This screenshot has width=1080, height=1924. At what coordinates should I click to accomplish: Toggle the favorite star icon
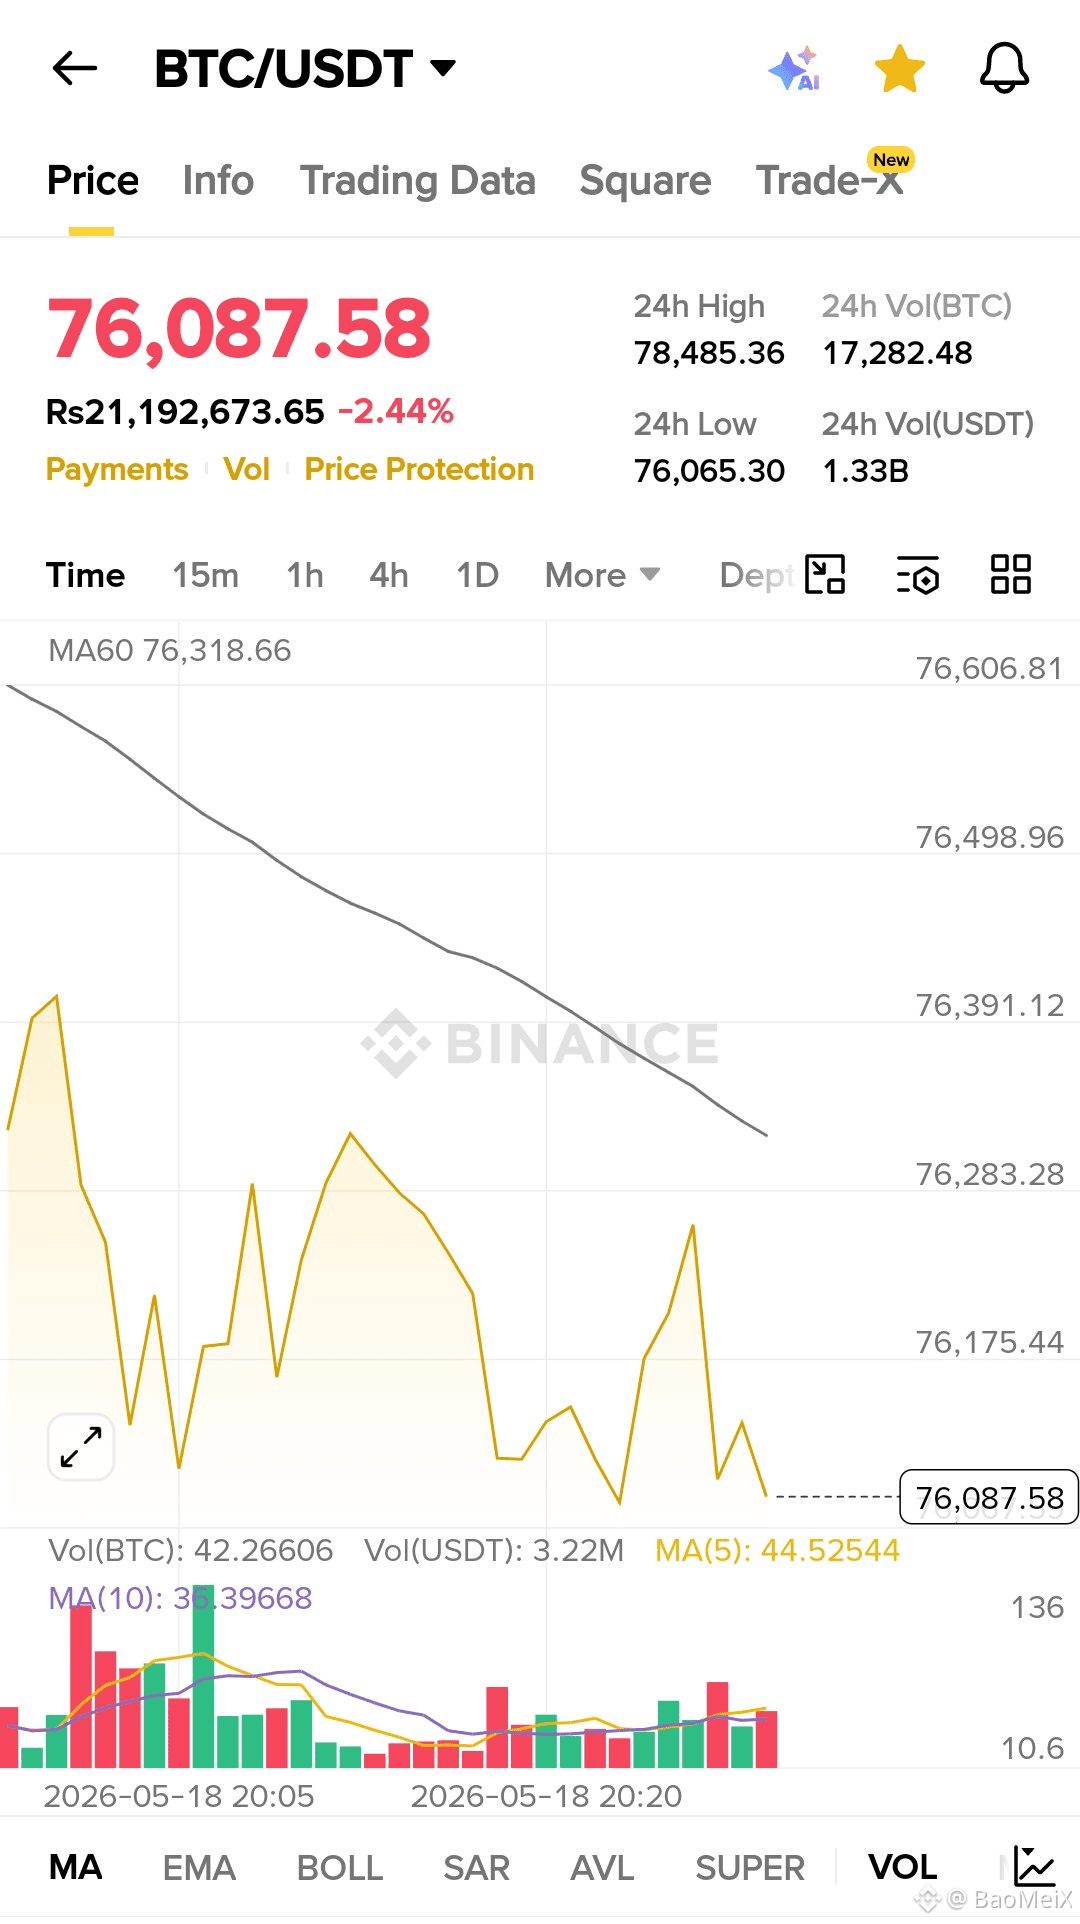pyautogui.click(x=900, y=68)
